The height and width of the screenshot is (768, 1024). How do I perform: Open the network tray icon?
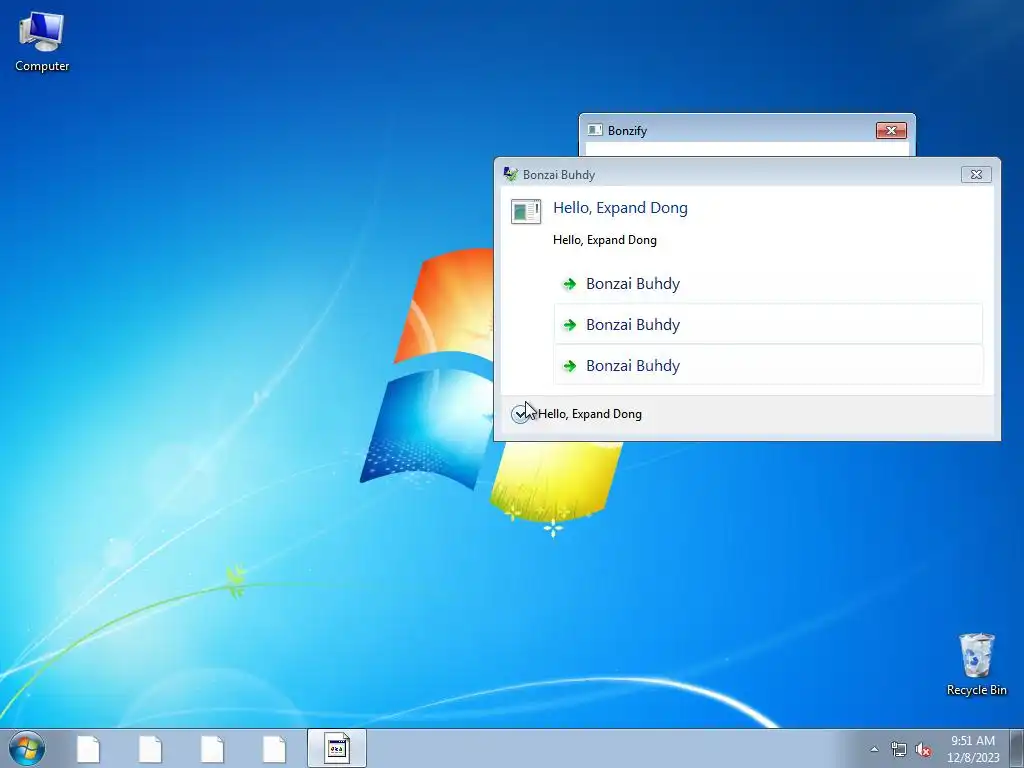coord(899,749)
